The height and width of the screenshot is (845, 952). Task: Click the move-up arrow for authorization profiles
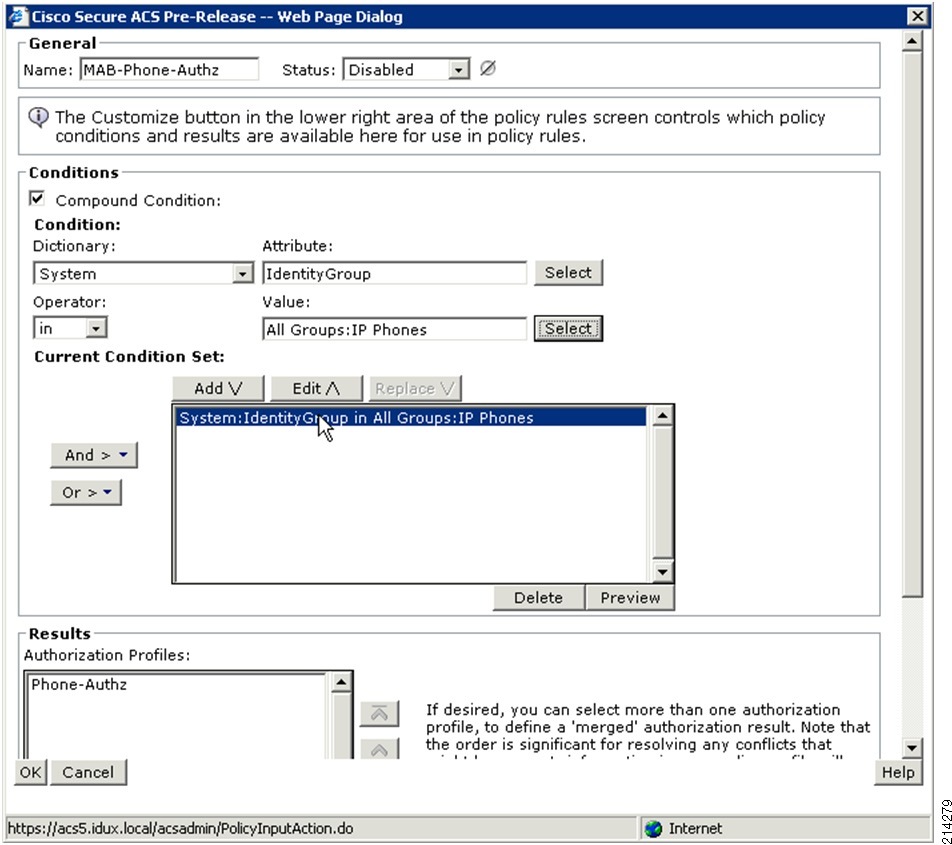coord(379,750)
